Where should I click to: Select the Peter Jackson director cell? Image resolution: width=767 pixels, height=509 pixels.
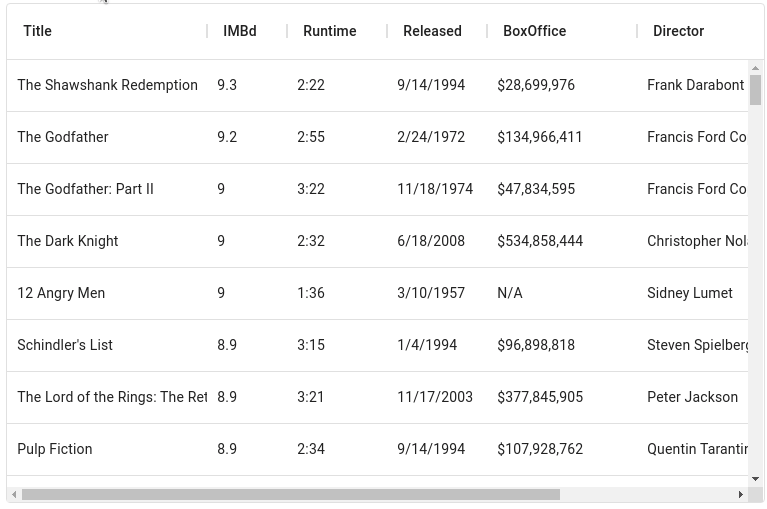pyautogui.click(x=692, y=397)
